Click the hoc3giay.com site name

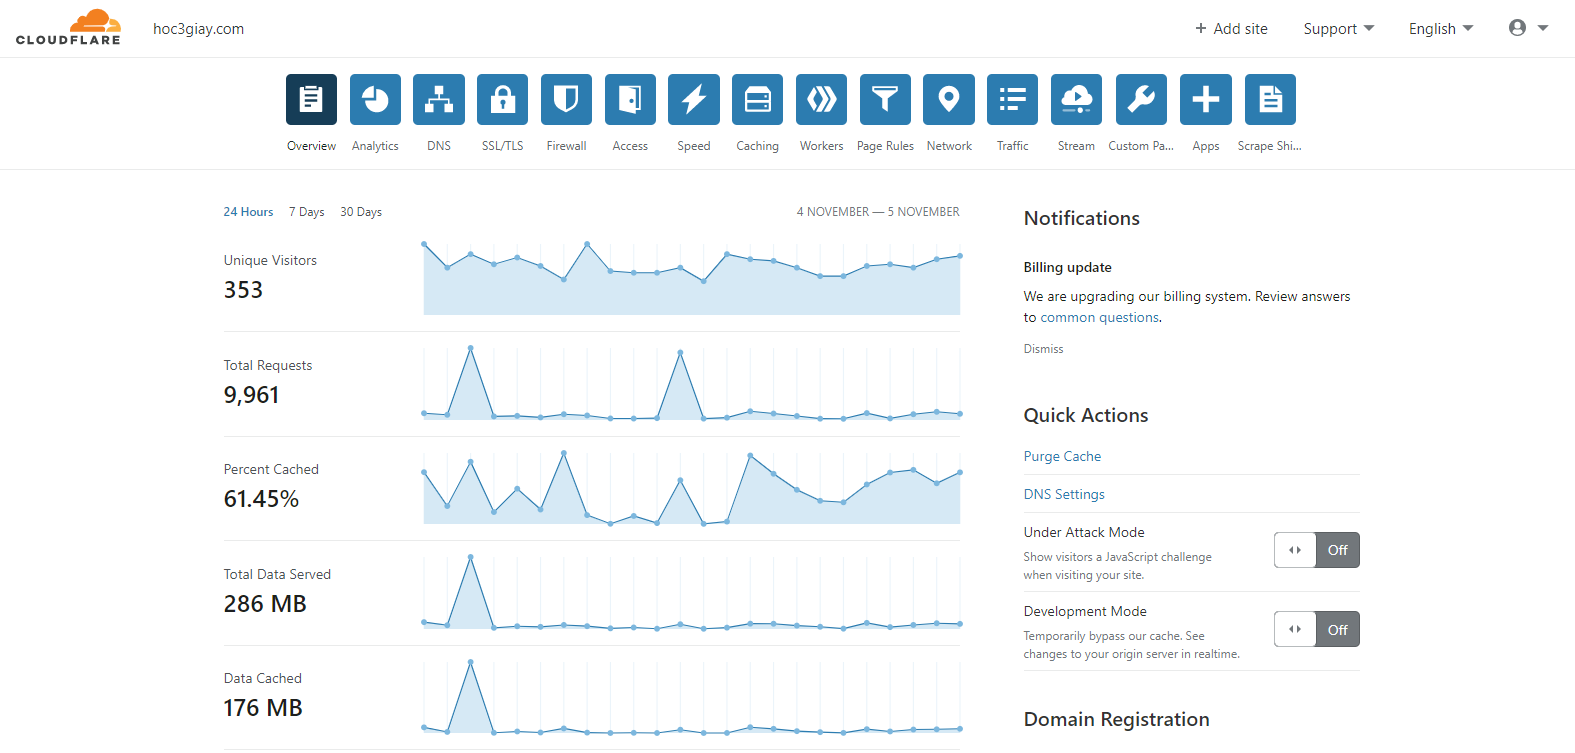click(198, 29)
